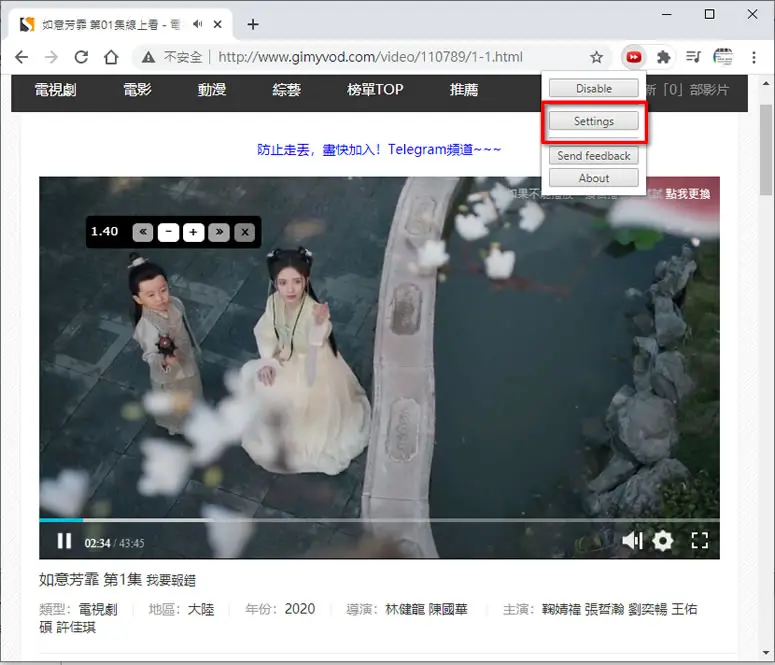Click the video progress bar
The width and height of the screenshot is (775, 665).
tap(379, 520)
